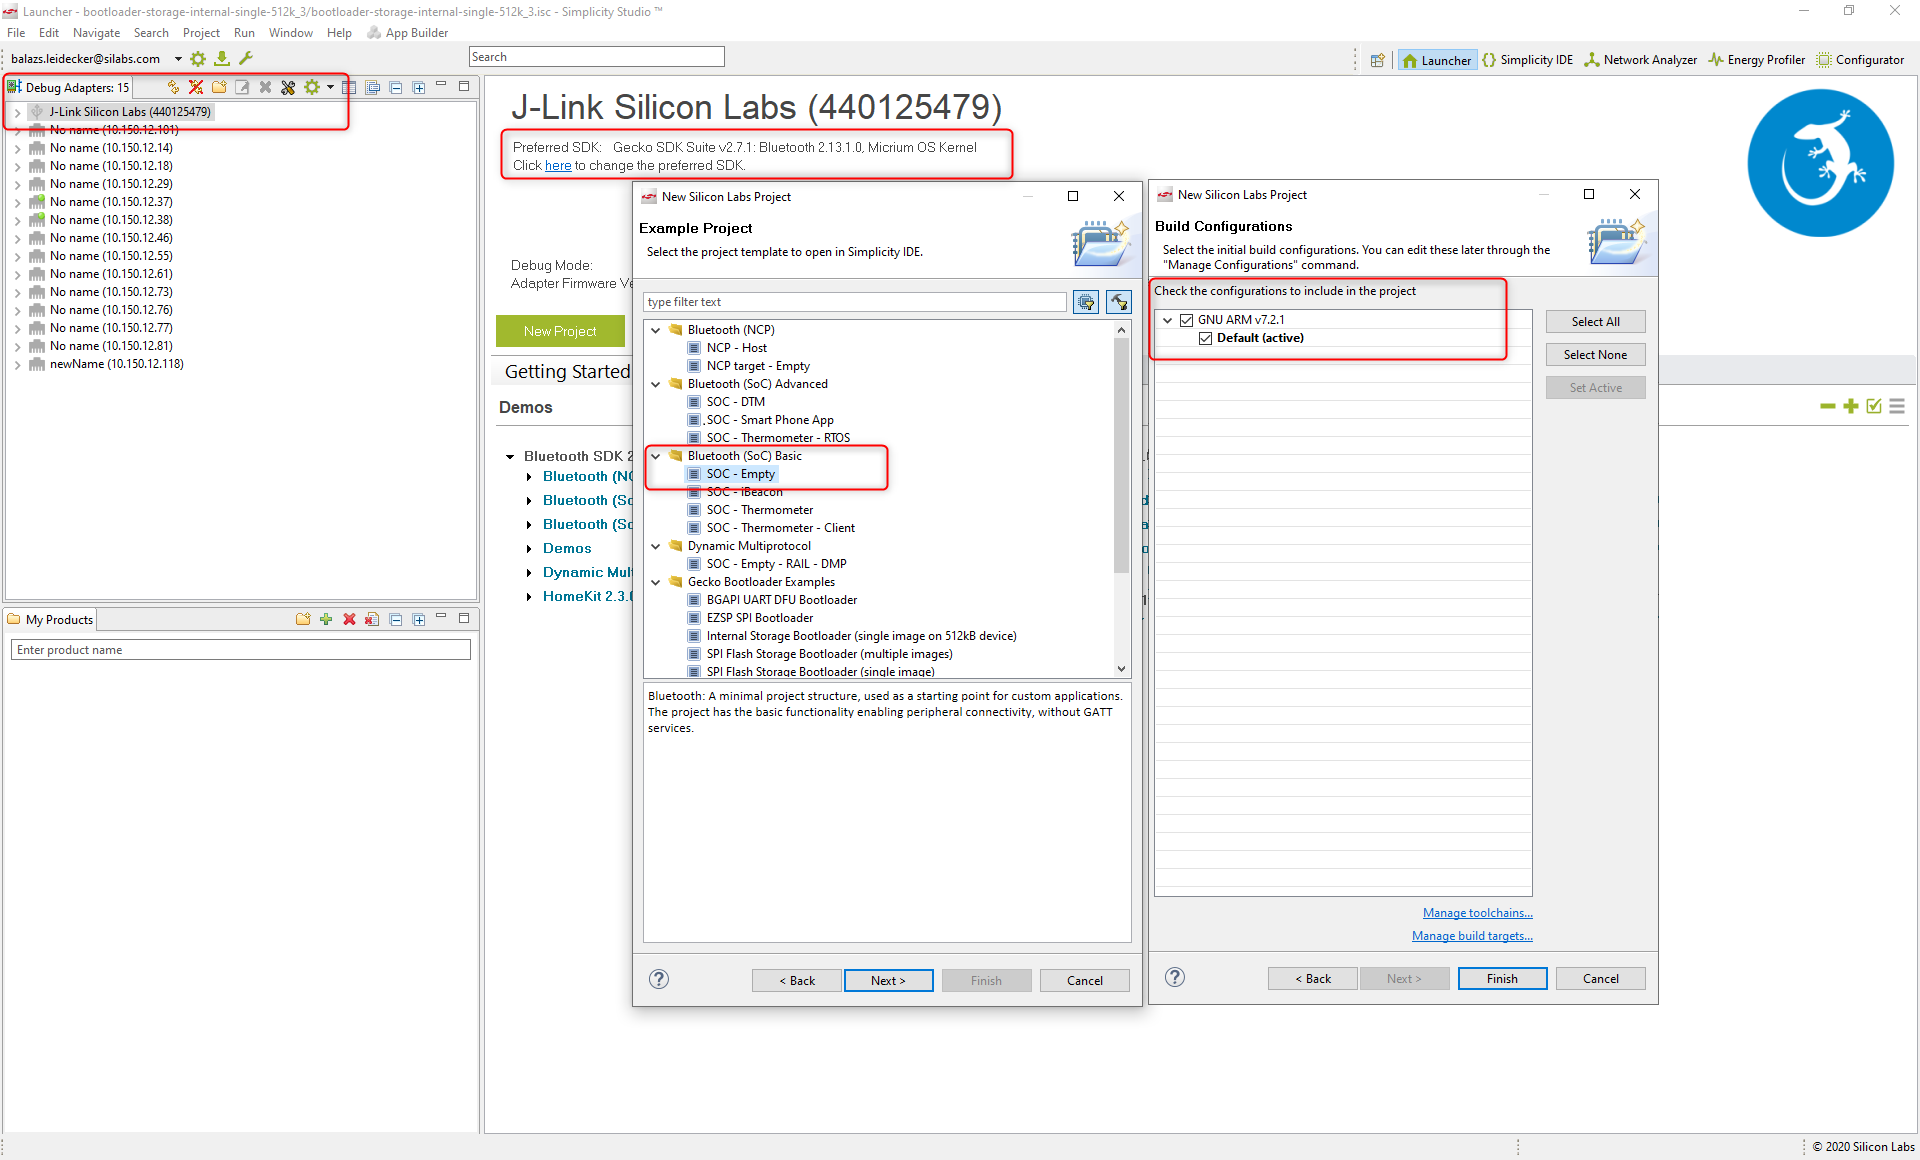Click the help question mark in Example Project dialog
Screen dimensions: 1920x1160
click(x=659, y=979)
